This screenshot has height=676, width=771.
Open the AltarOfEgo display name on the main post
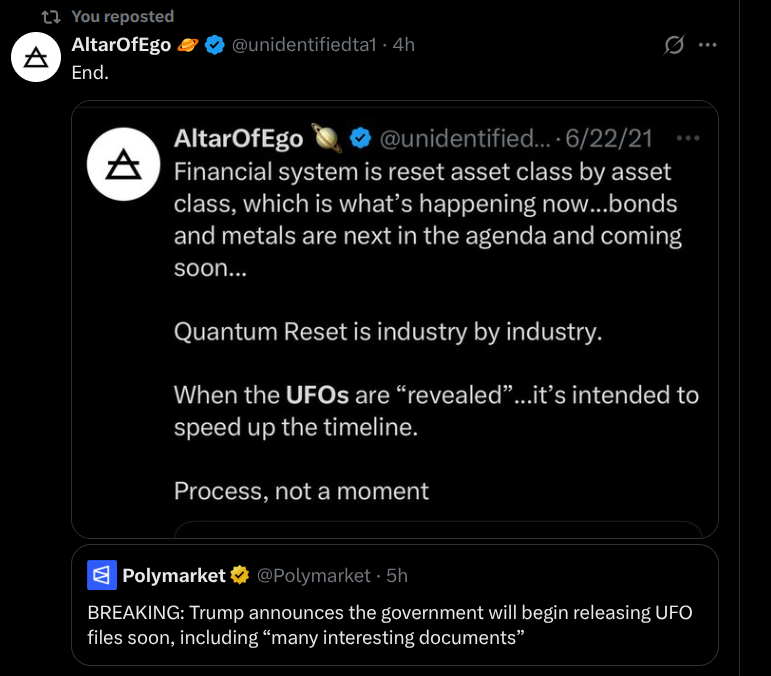(121, 45)
